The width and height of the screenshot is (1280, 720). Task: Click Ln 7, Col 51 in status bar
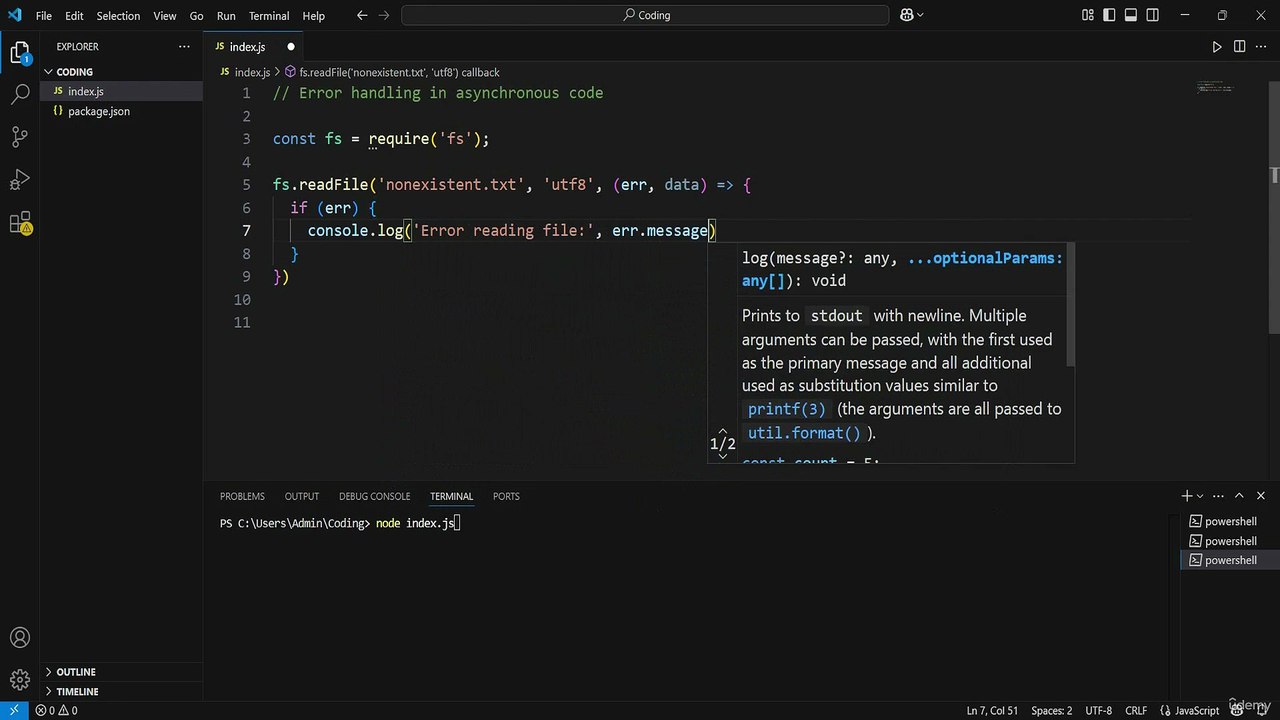[992, 710]
